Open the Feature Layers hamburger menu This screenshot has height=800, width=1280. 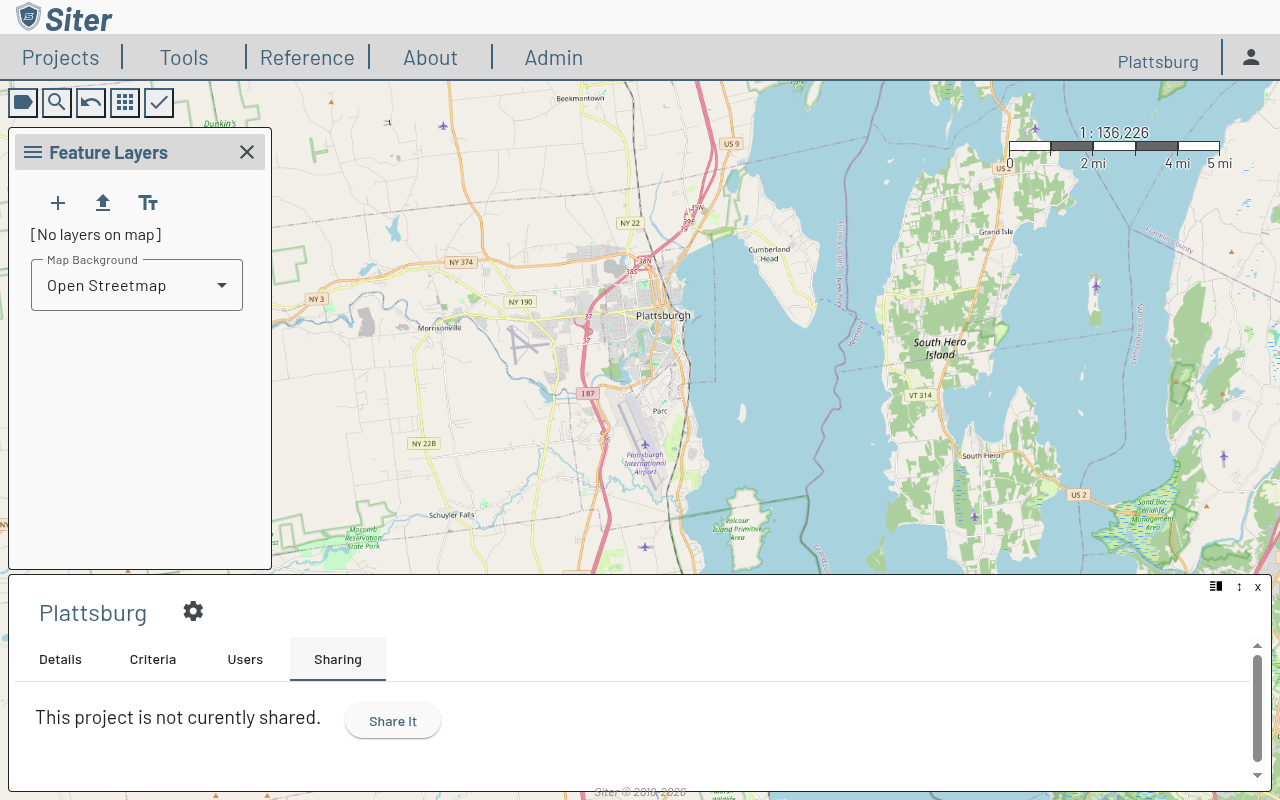click(x=33, y=152)
